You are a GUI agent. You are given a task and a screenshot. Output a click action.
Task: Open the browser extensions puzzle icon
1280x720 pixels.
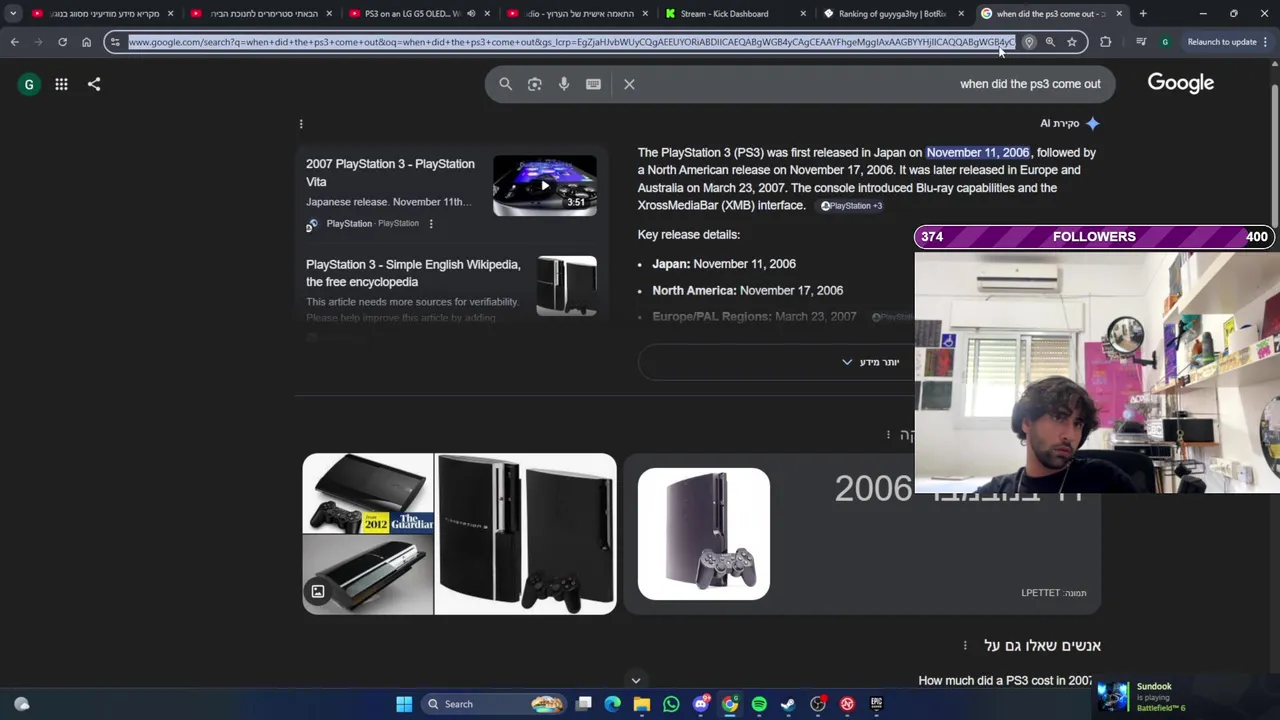pyautogui.click(x=1105, y=42)
